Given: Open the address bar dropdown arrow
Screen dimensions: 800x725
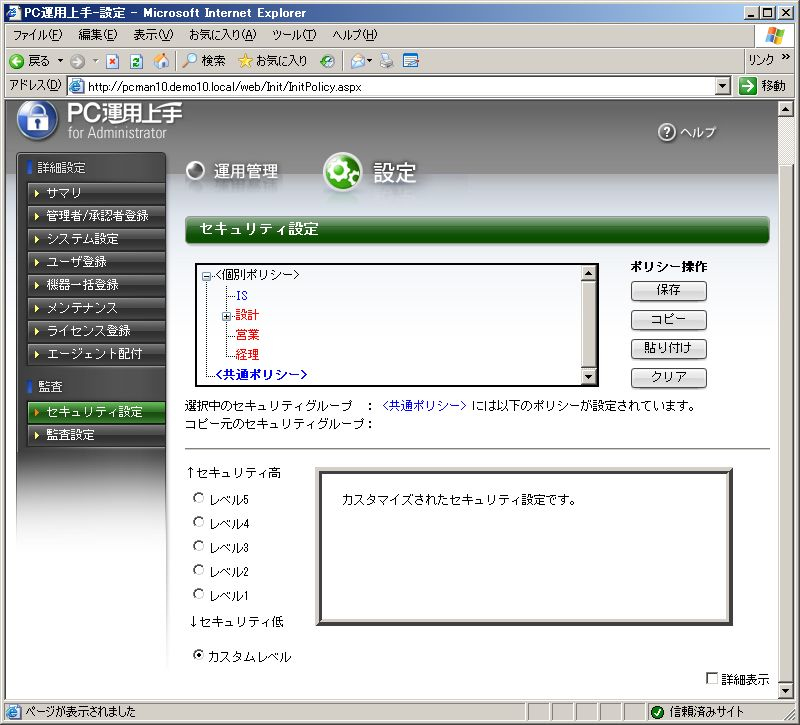Looking at the screenshot, I should click(723, 86).
